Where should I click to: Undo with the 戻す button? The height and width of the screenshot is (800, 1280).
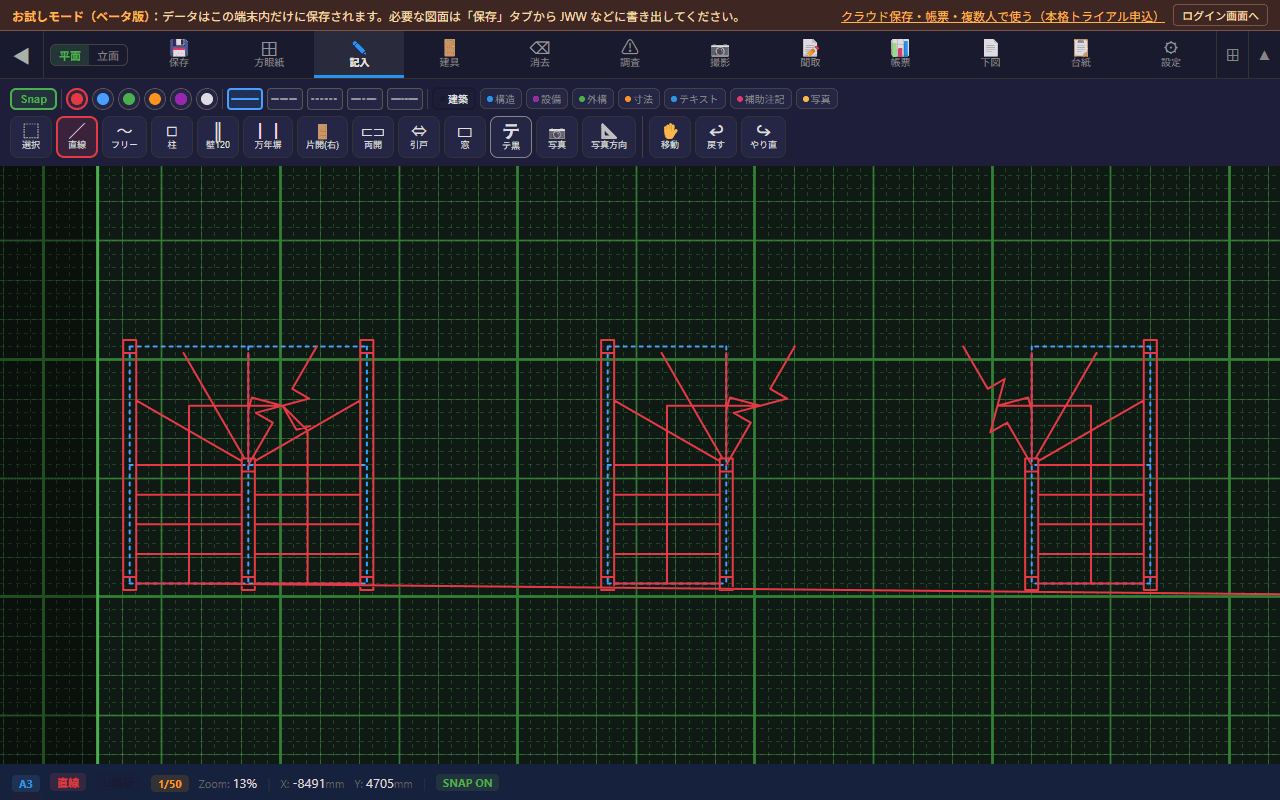point(716,137)
